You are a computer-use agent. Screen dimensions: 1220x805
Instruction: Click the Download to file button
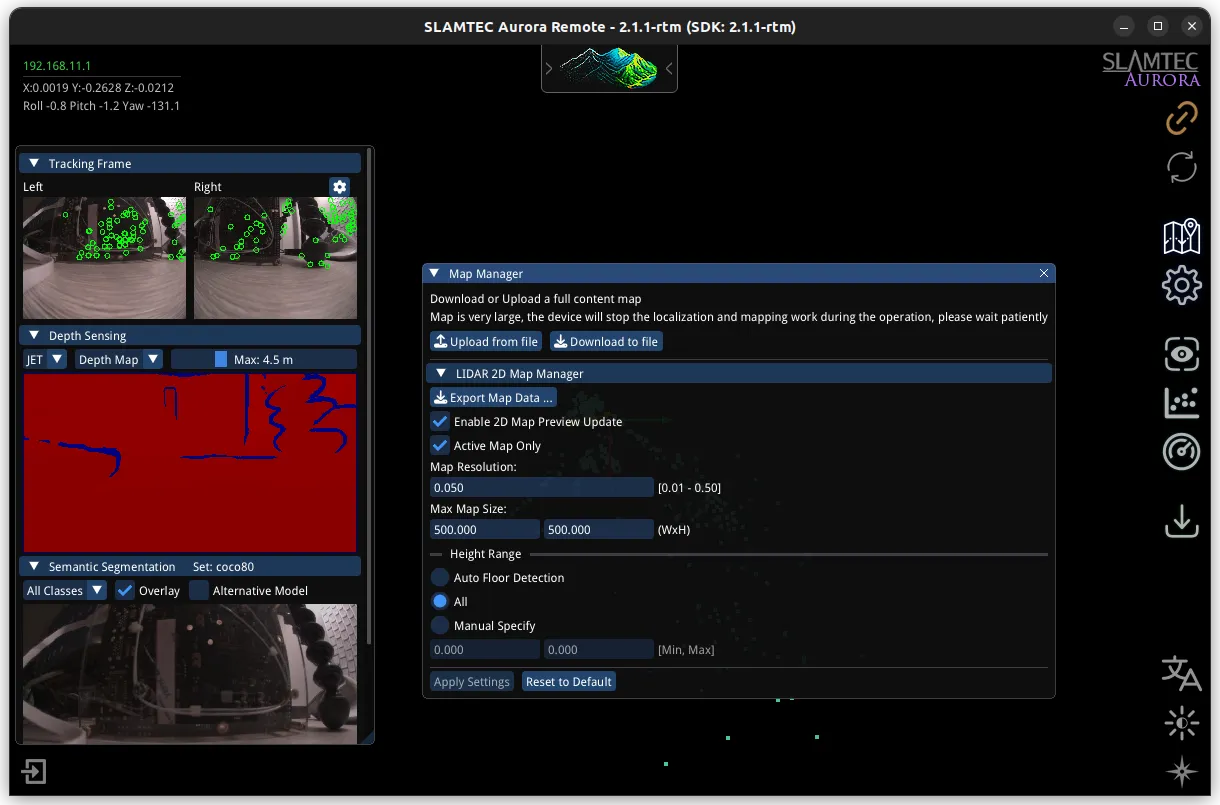click(x=606, y=341)
